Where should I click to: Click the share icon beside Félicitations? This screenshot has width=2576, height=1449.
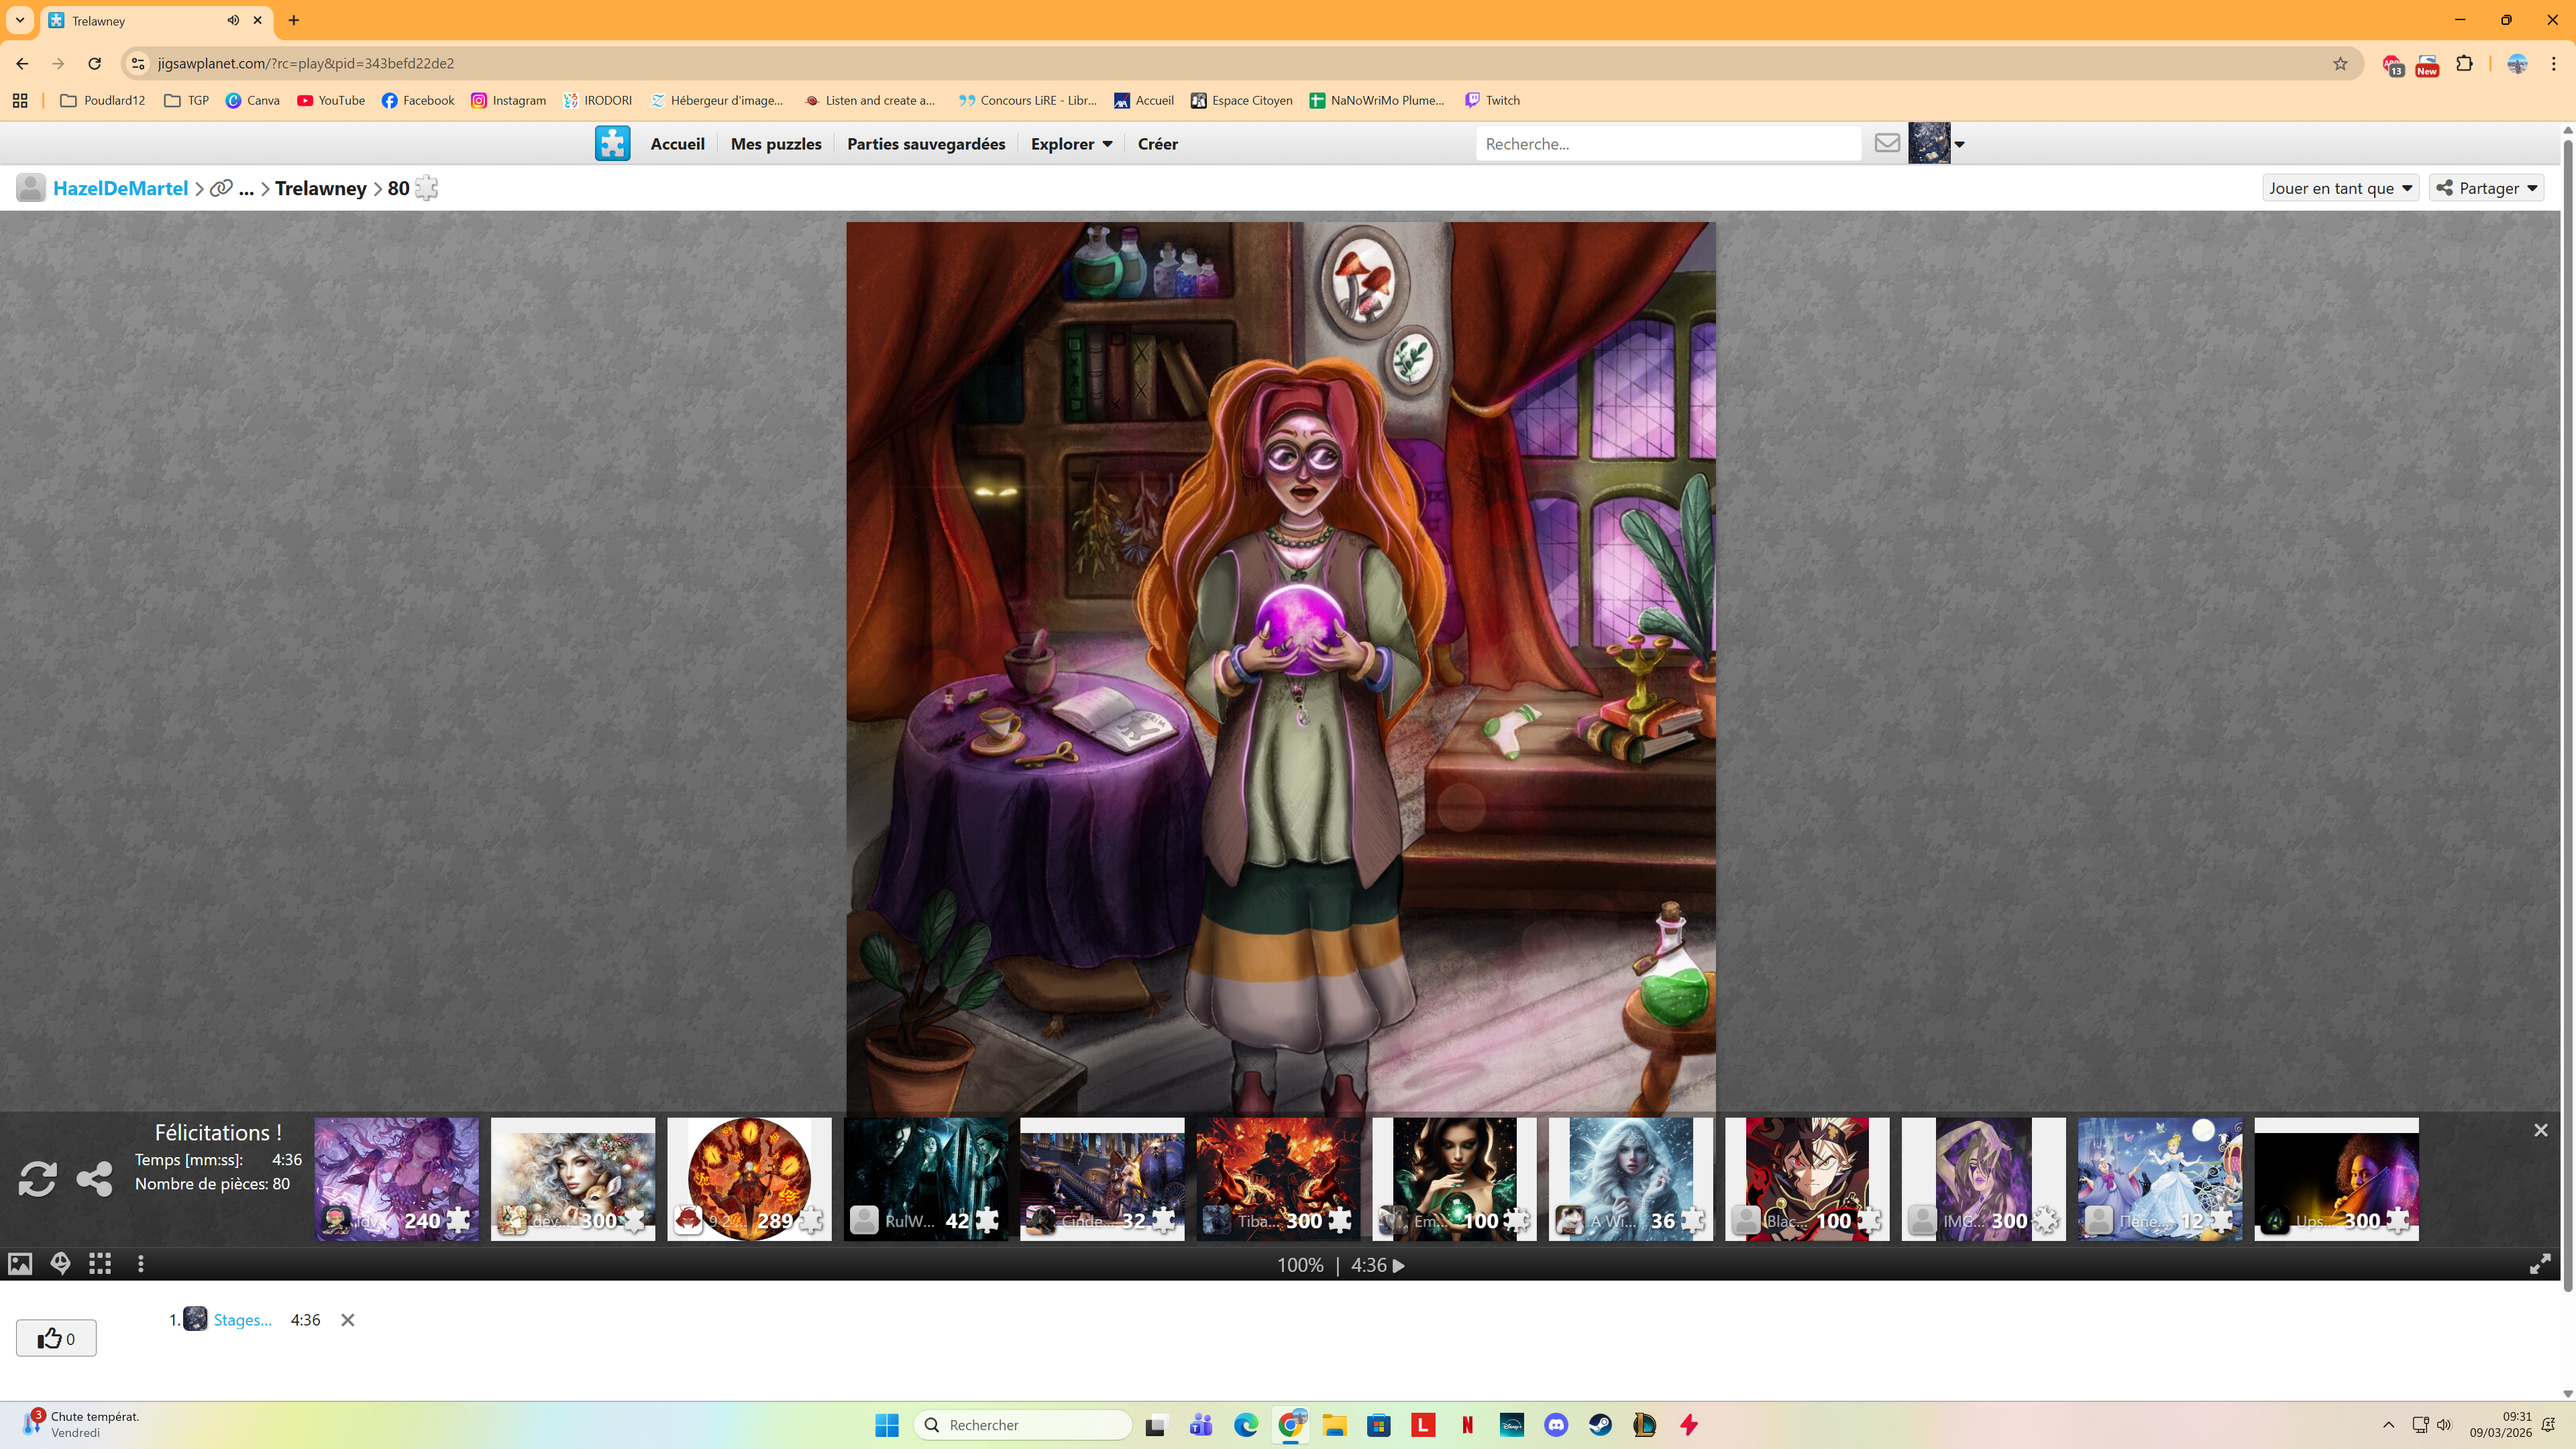tap(94, 1178)
